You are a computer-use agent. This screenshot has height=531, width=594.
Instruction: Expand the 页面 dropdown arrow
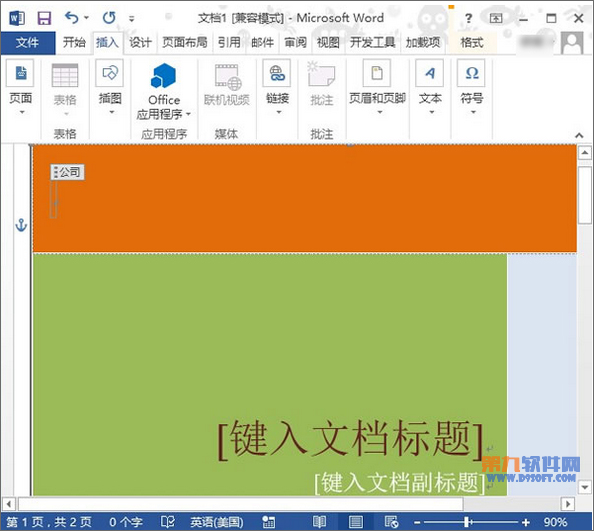22,112
